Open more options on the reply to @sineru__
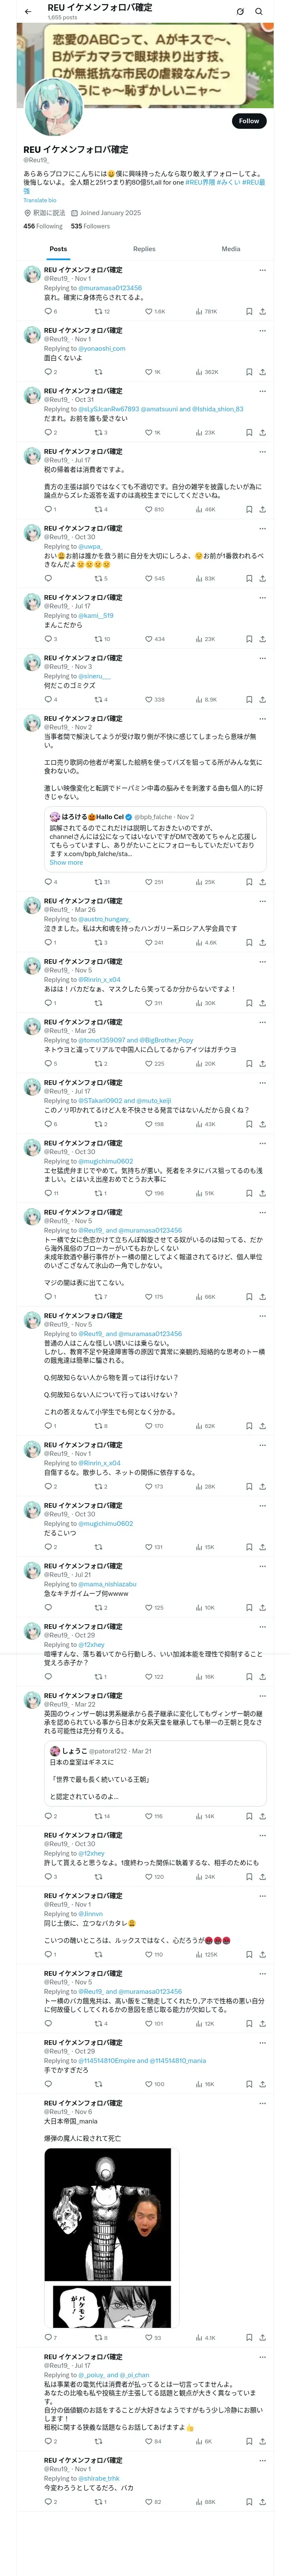The image size is (290, 2576). [262, 658]
